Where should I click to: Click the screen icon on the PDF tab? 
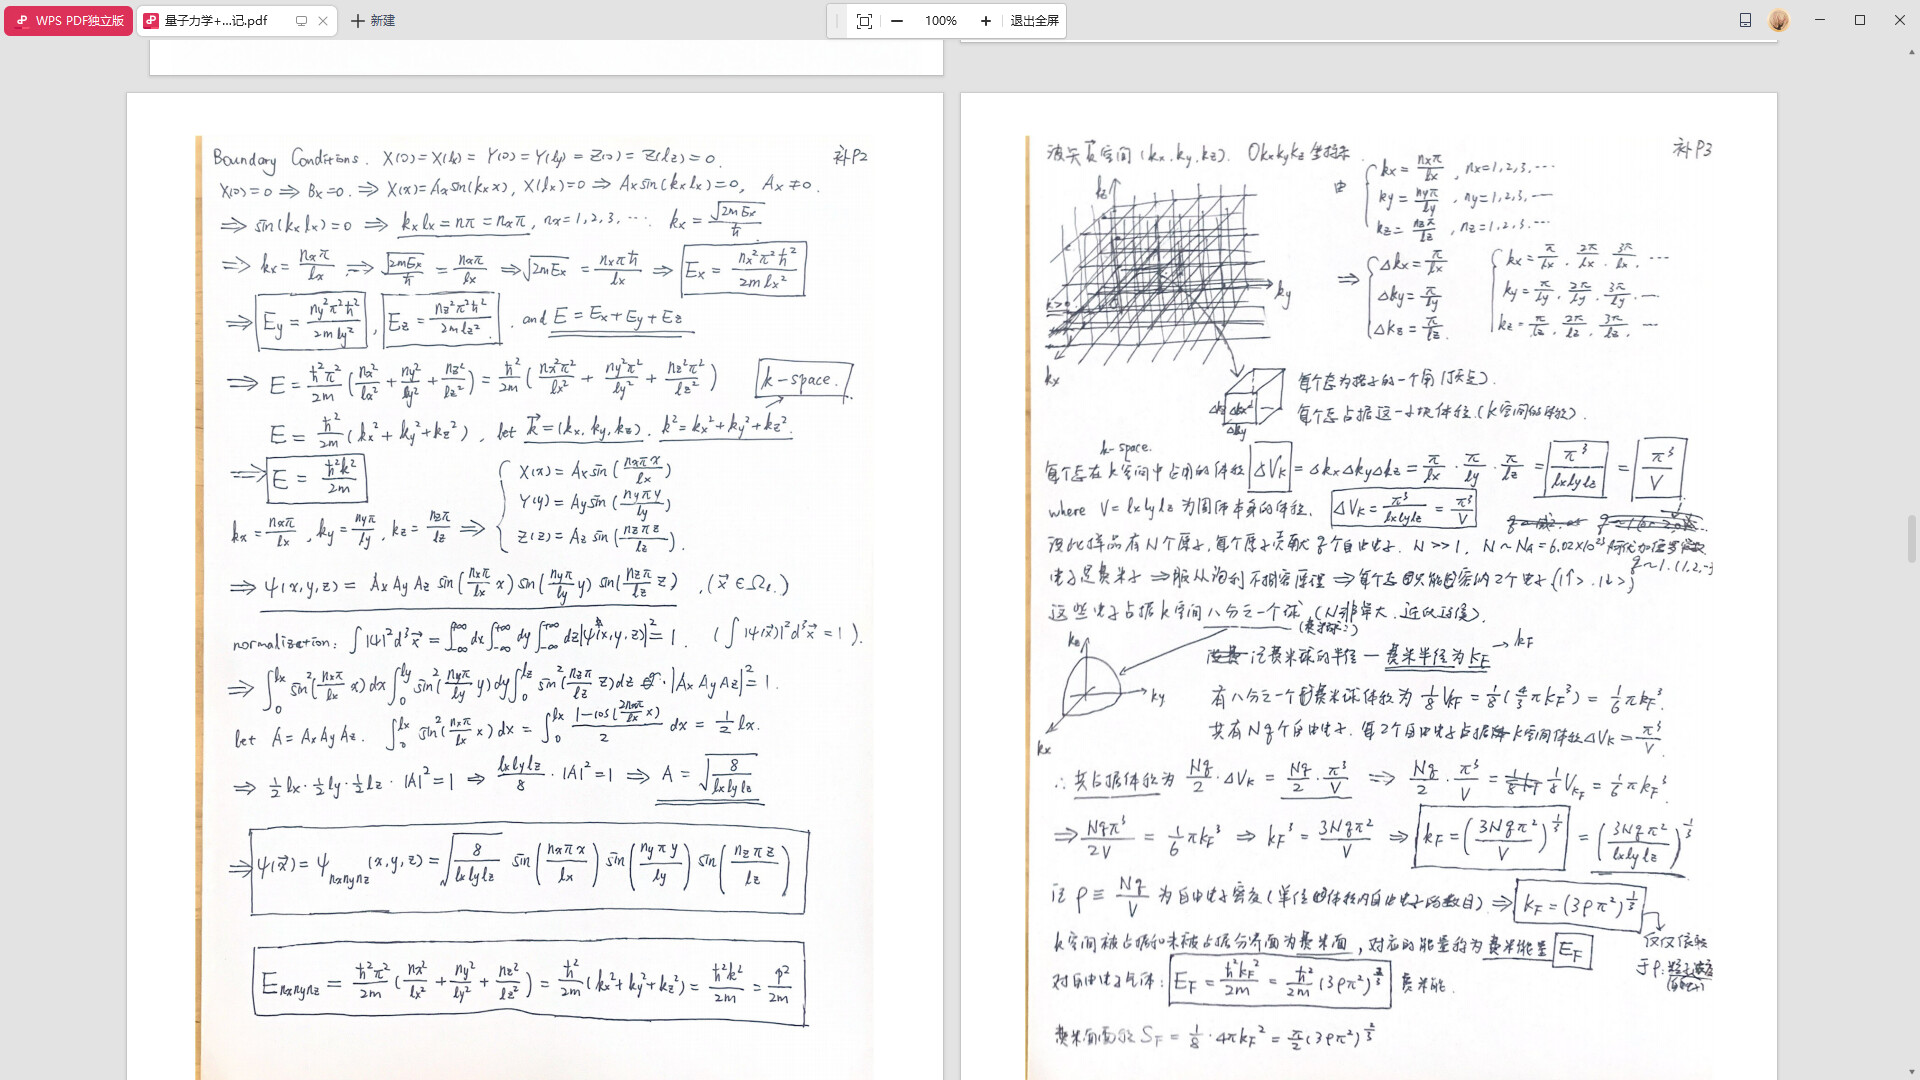(x=301, y=20)
